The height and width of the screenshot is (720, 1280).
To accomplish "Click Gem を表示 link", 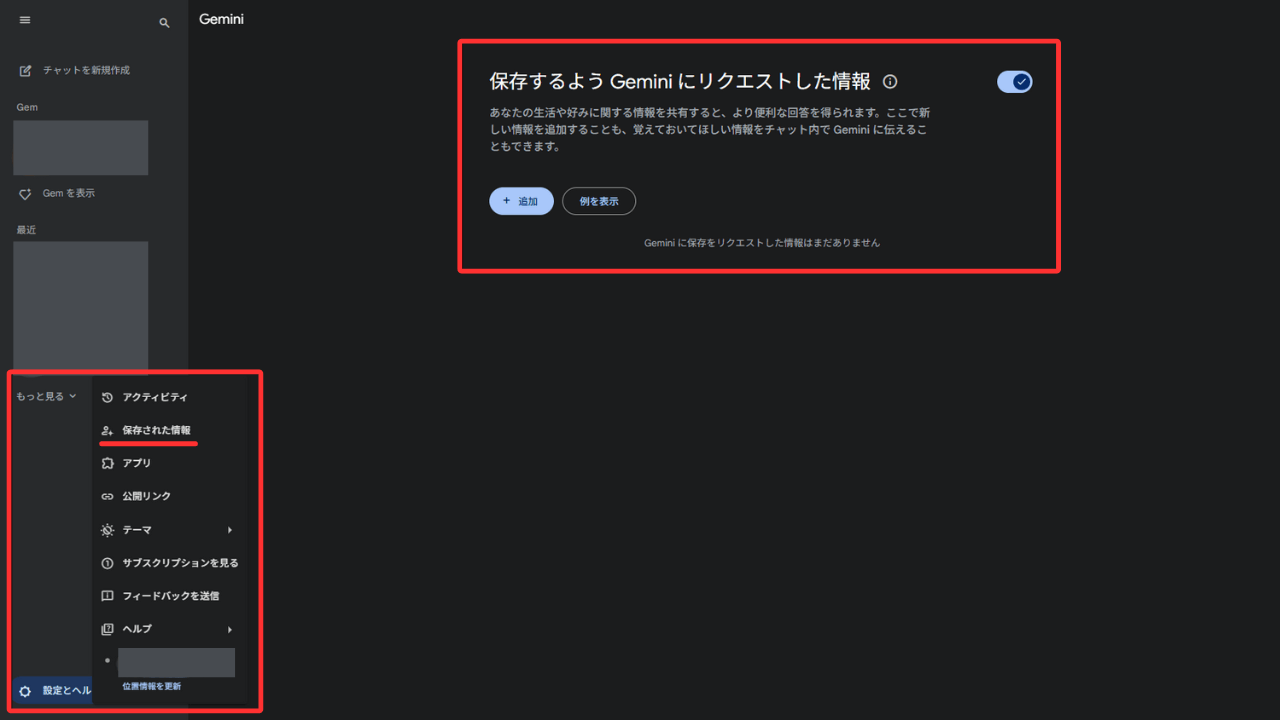I will (69, 193).
